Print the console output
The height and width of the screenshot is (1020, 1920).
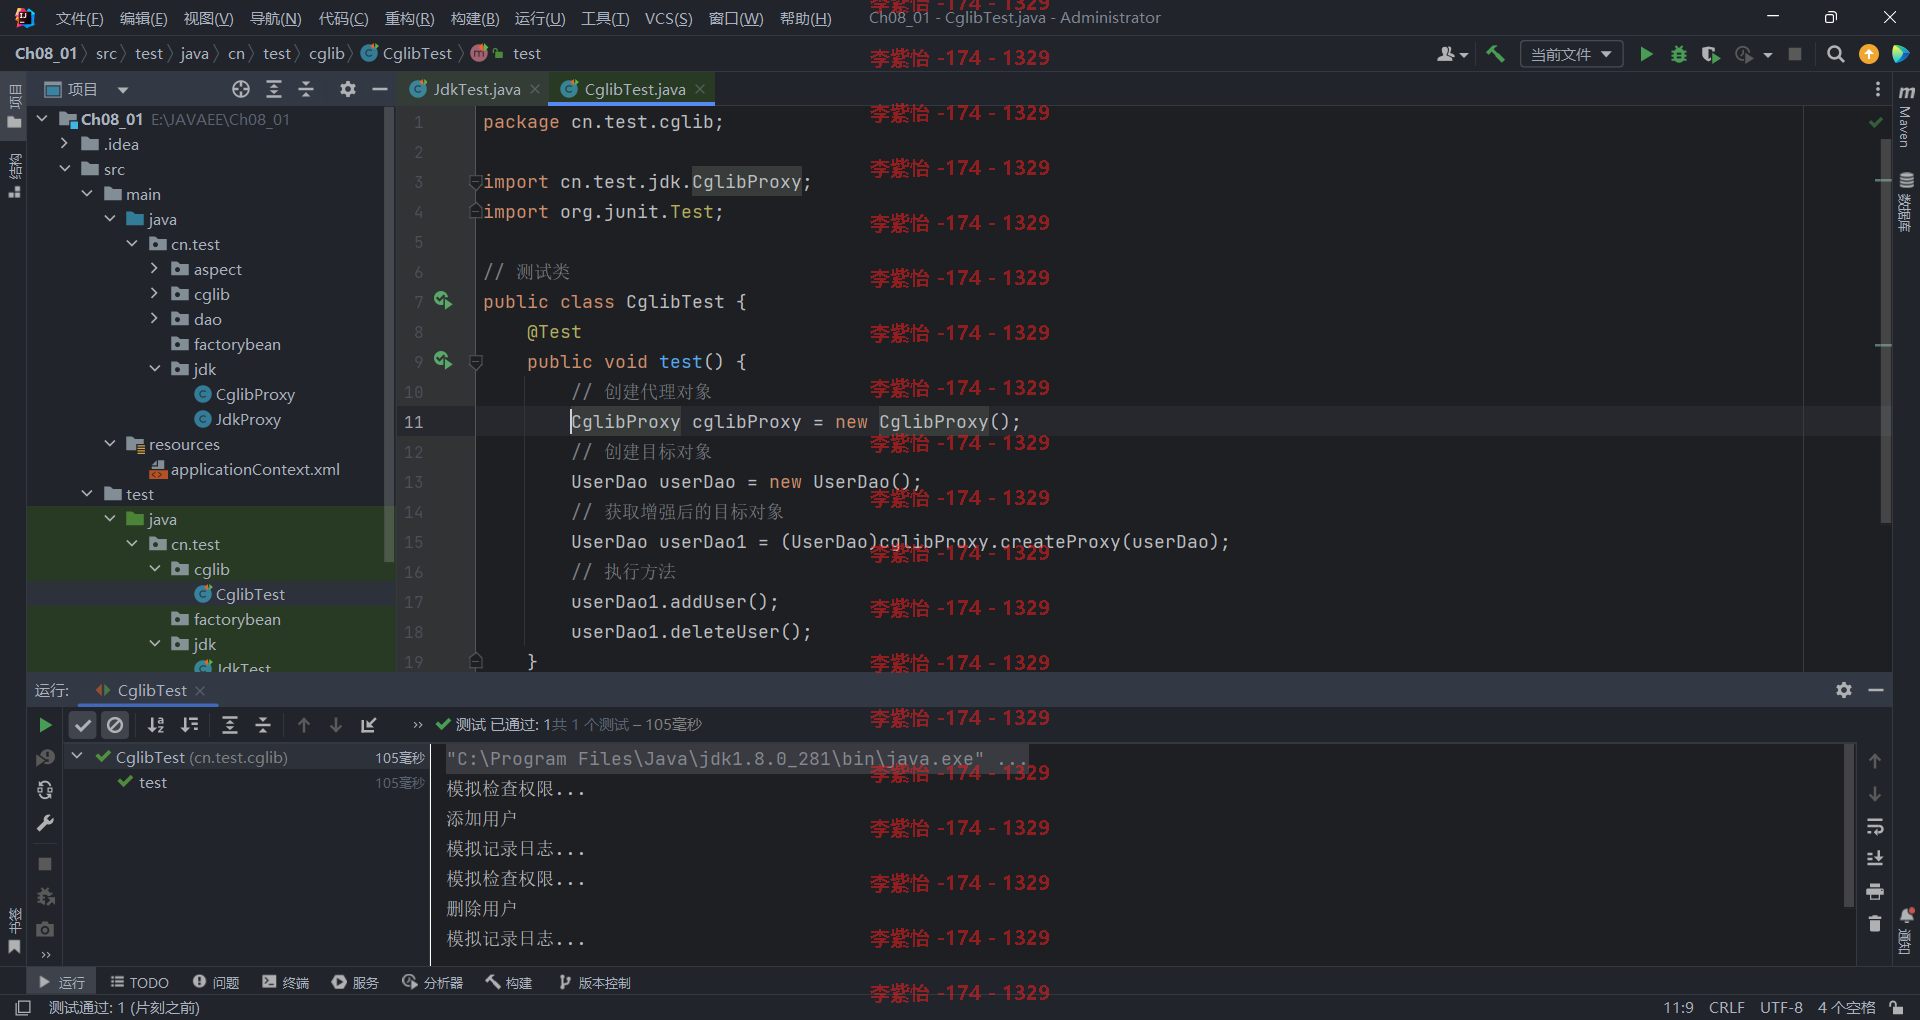coord(1875,891)
